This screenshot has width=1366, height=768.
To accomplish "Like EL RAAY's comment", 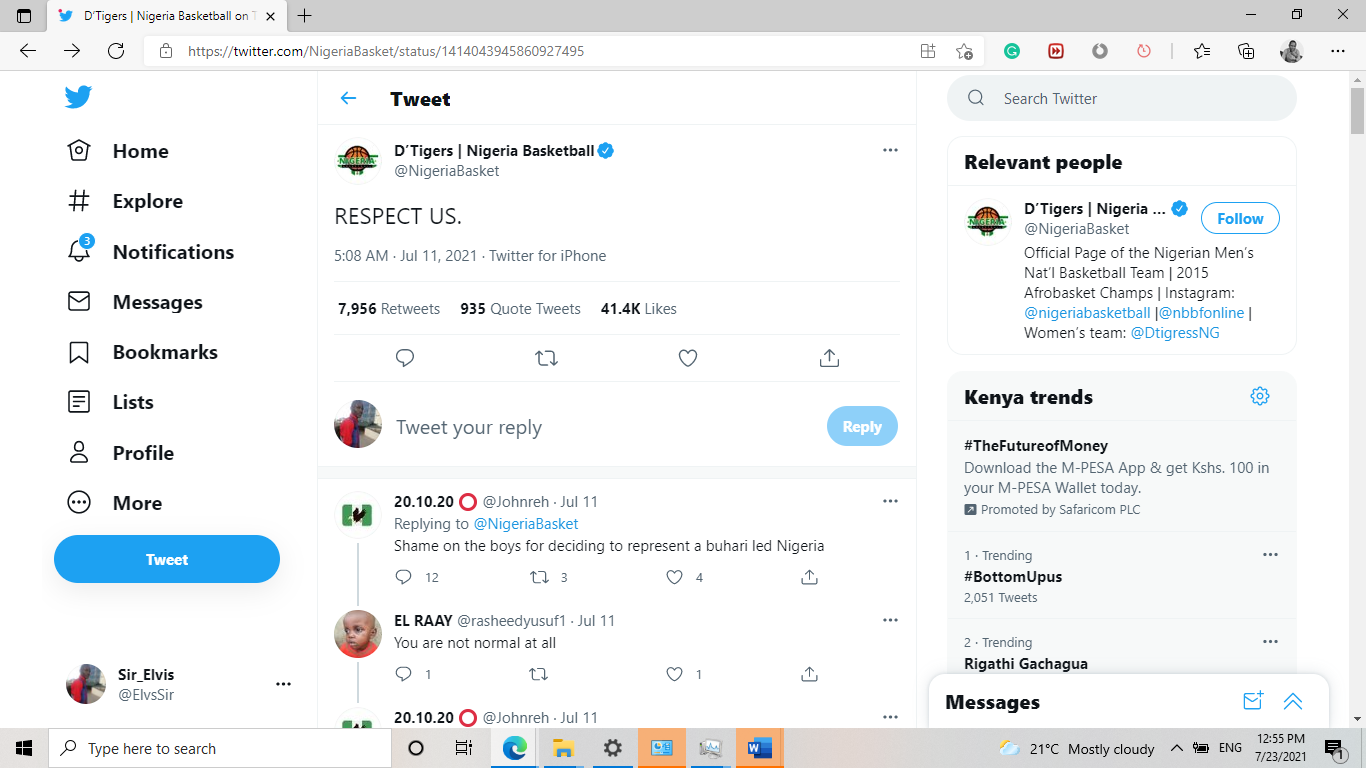I will point(675,674).
